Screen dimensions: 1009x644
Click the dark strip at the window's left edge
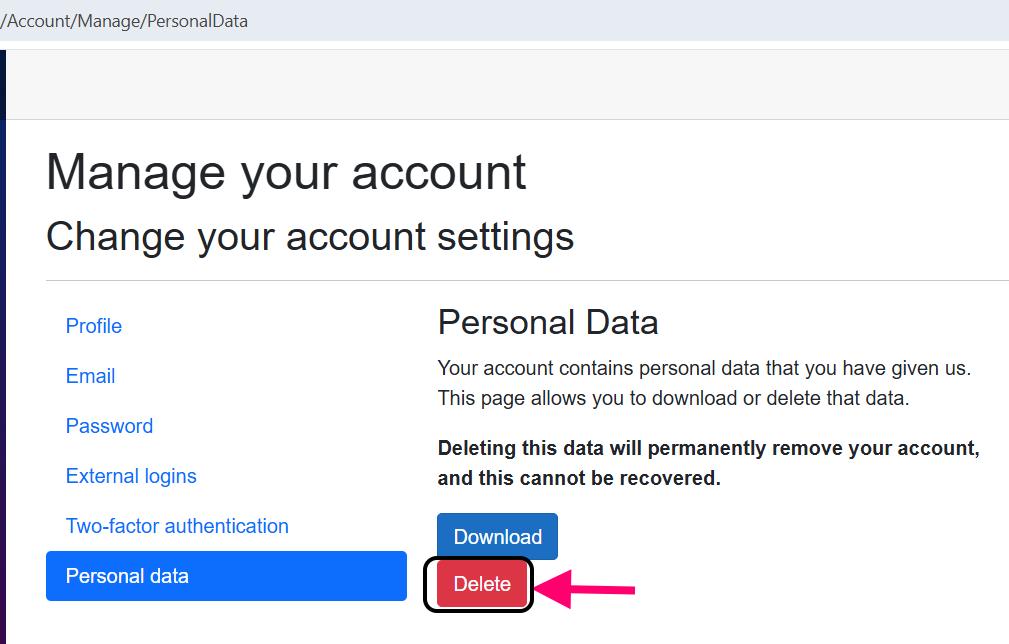click(2, 350)
